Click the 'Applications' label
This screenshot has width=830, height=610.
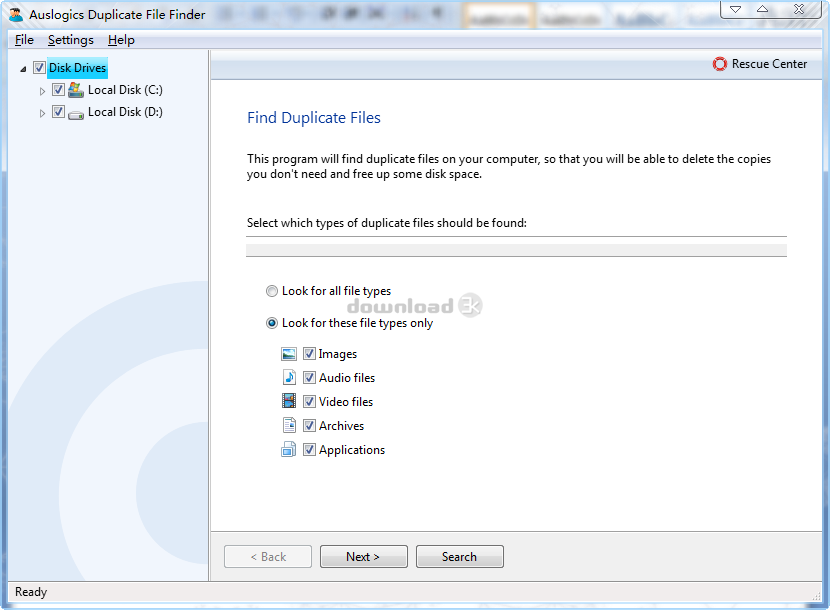pos(352,450)
